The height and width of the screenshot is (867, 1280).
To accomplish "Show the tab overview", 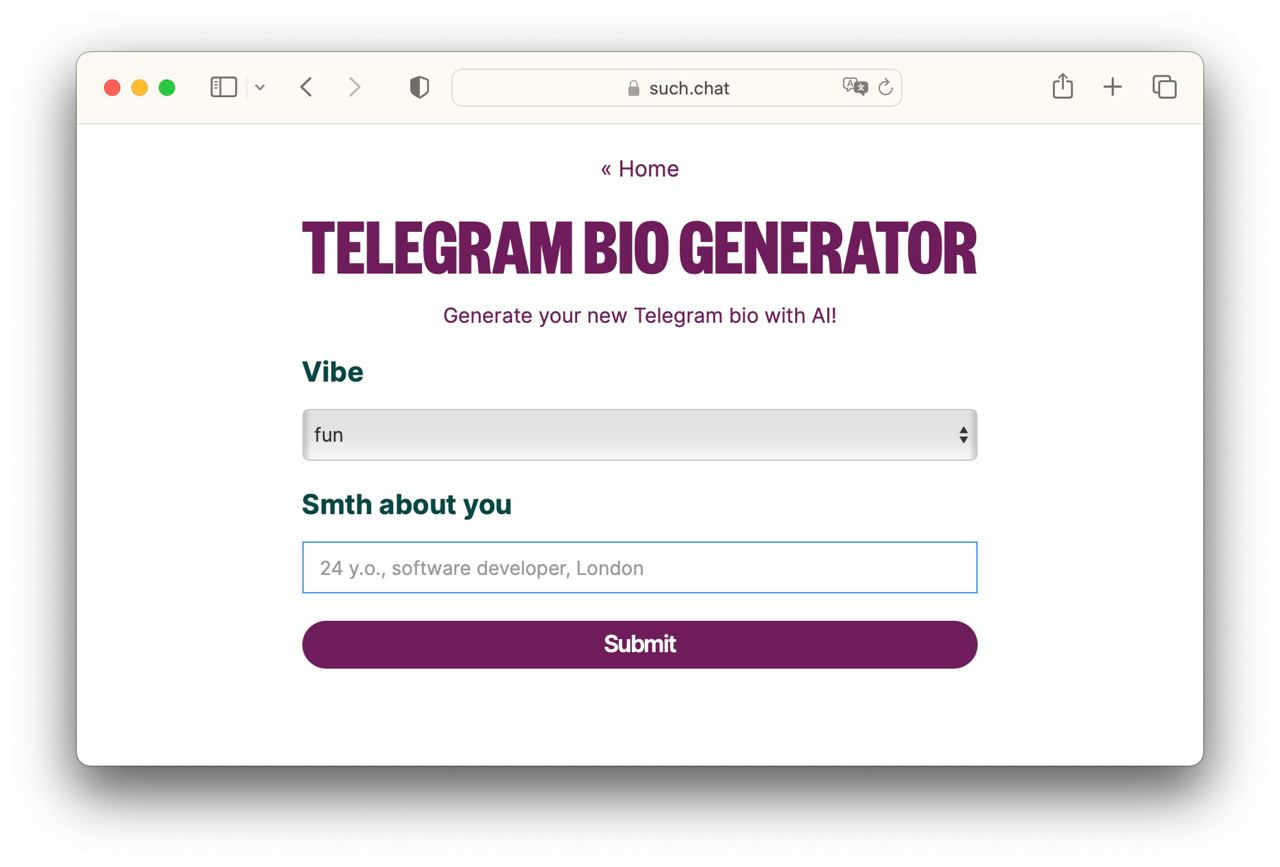I will pyautogui.click(x=1164, y=87).
